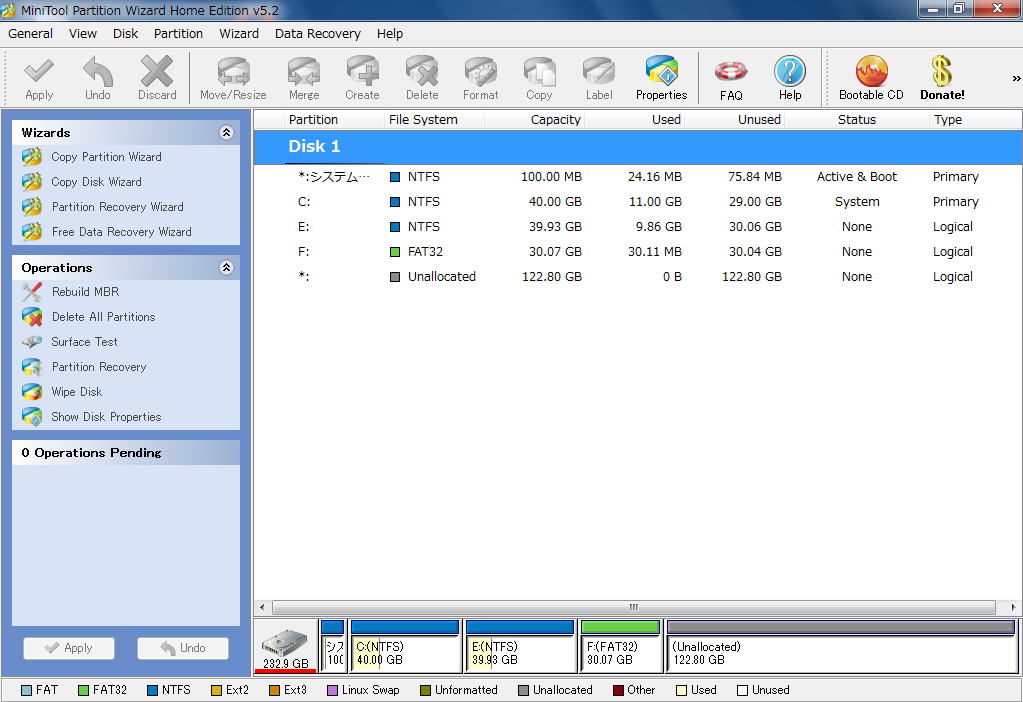Click the Copy partition toolbar icon
The image size is (1023, 702).
540,78
